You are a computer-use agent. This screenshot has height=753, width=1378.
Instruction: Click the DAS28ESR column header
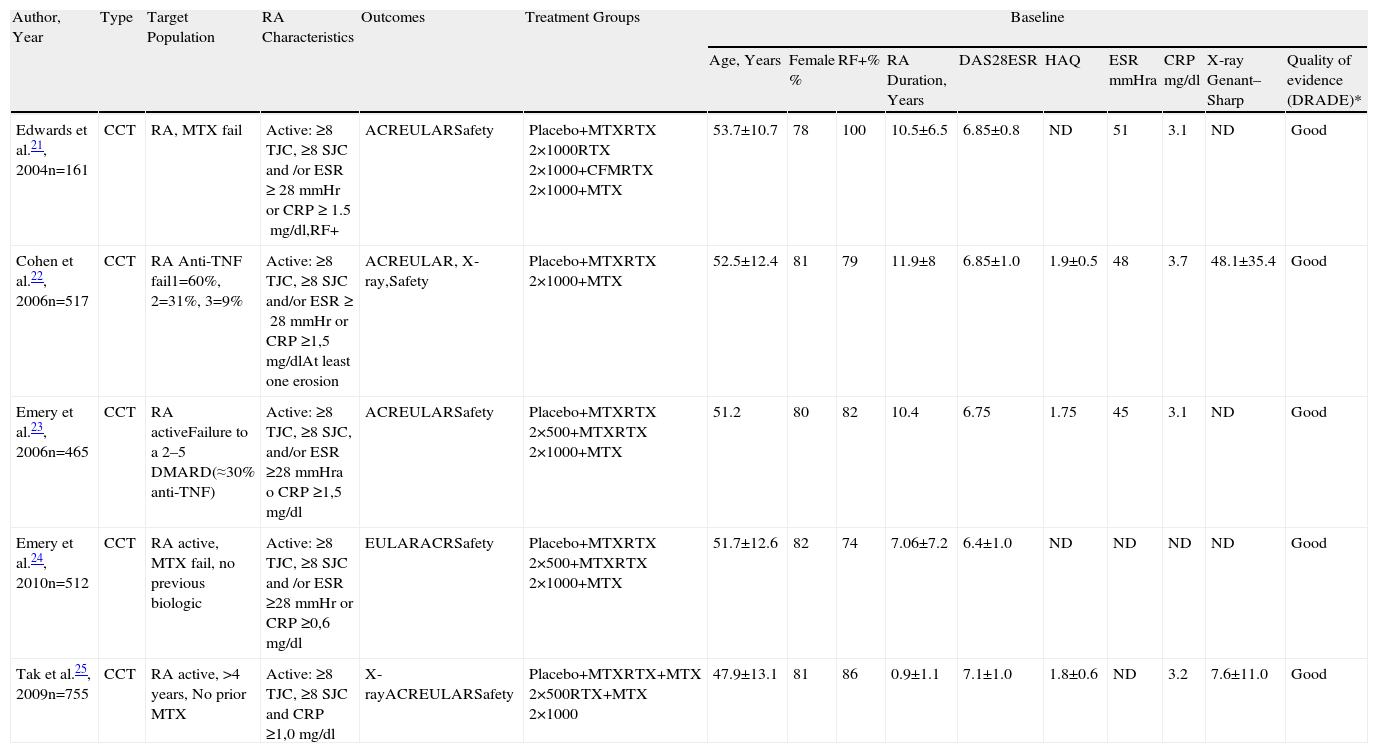[x=996, y=60]
